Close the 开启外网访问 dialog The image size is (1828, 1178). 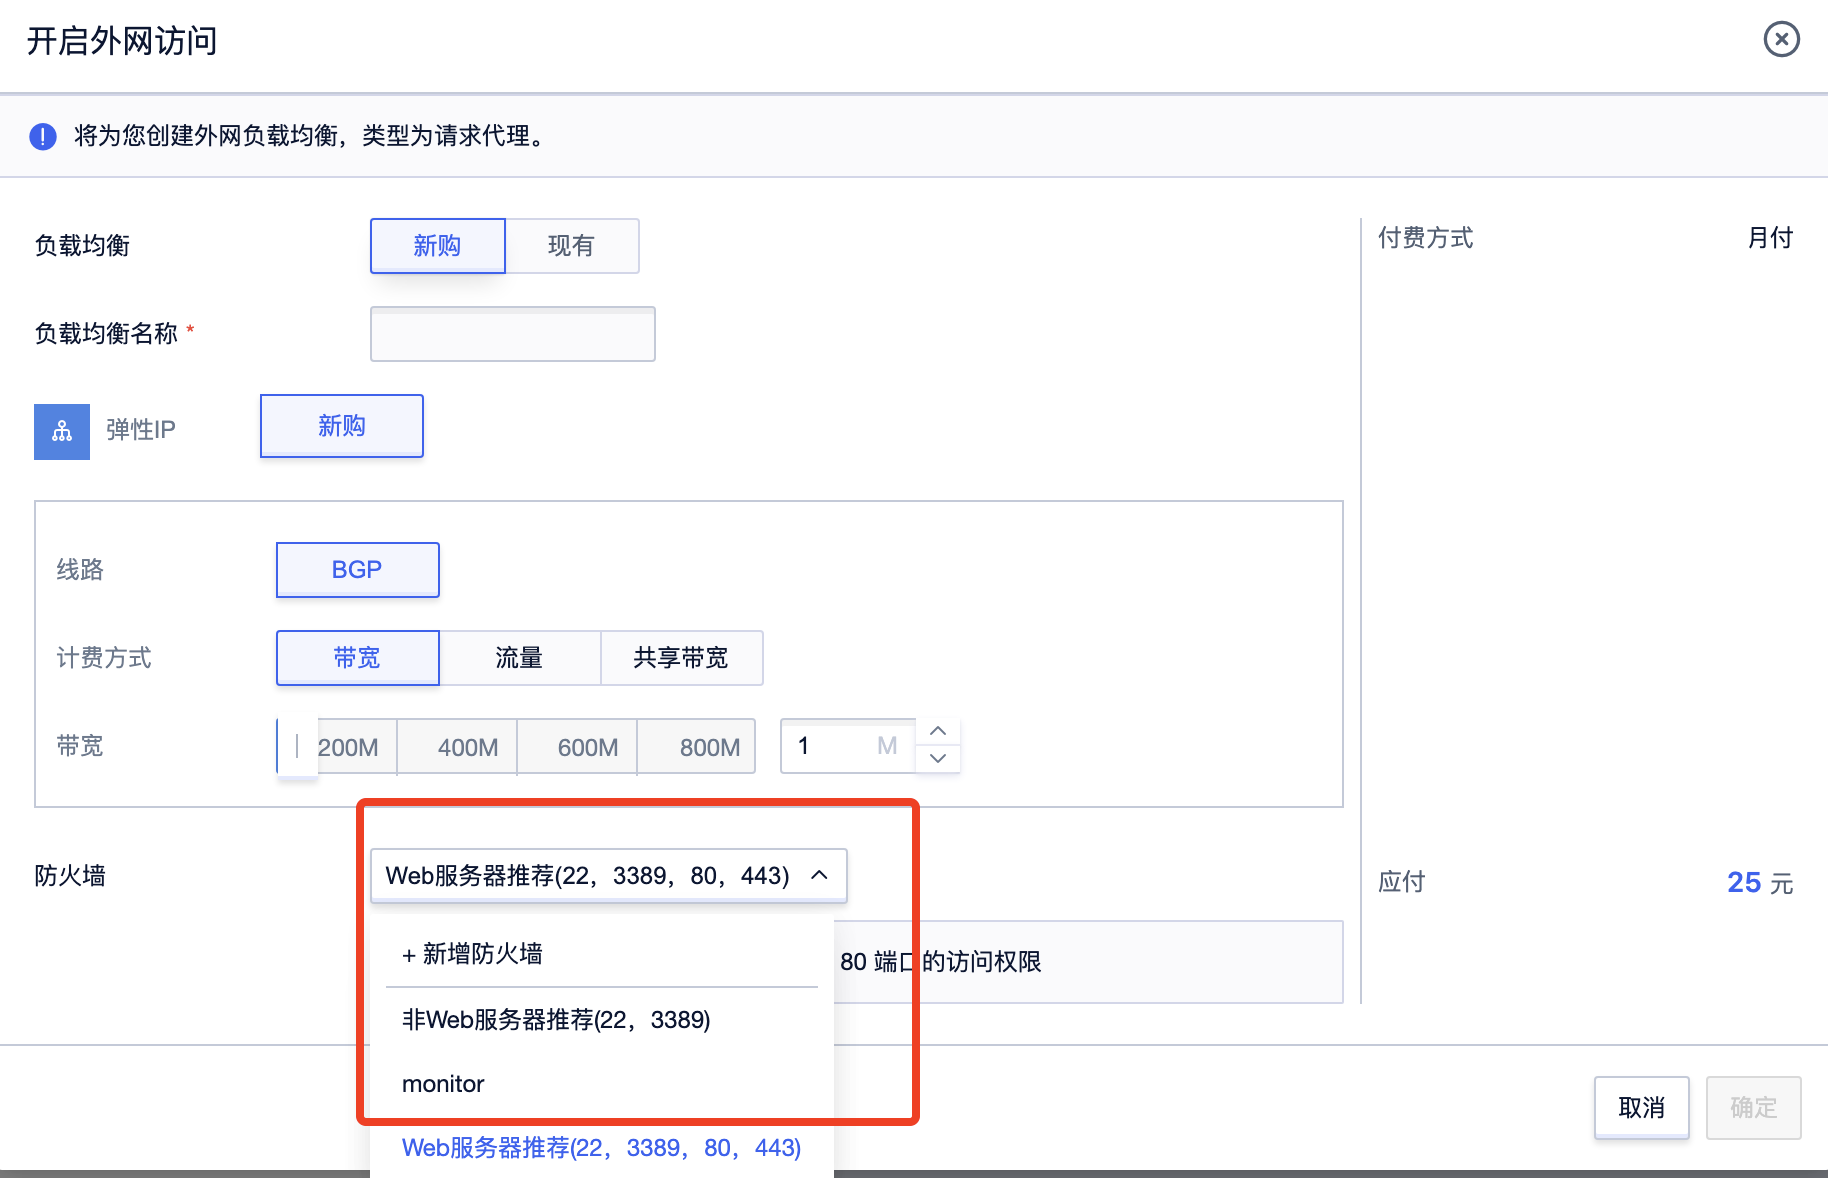[x=1781, y=40]
